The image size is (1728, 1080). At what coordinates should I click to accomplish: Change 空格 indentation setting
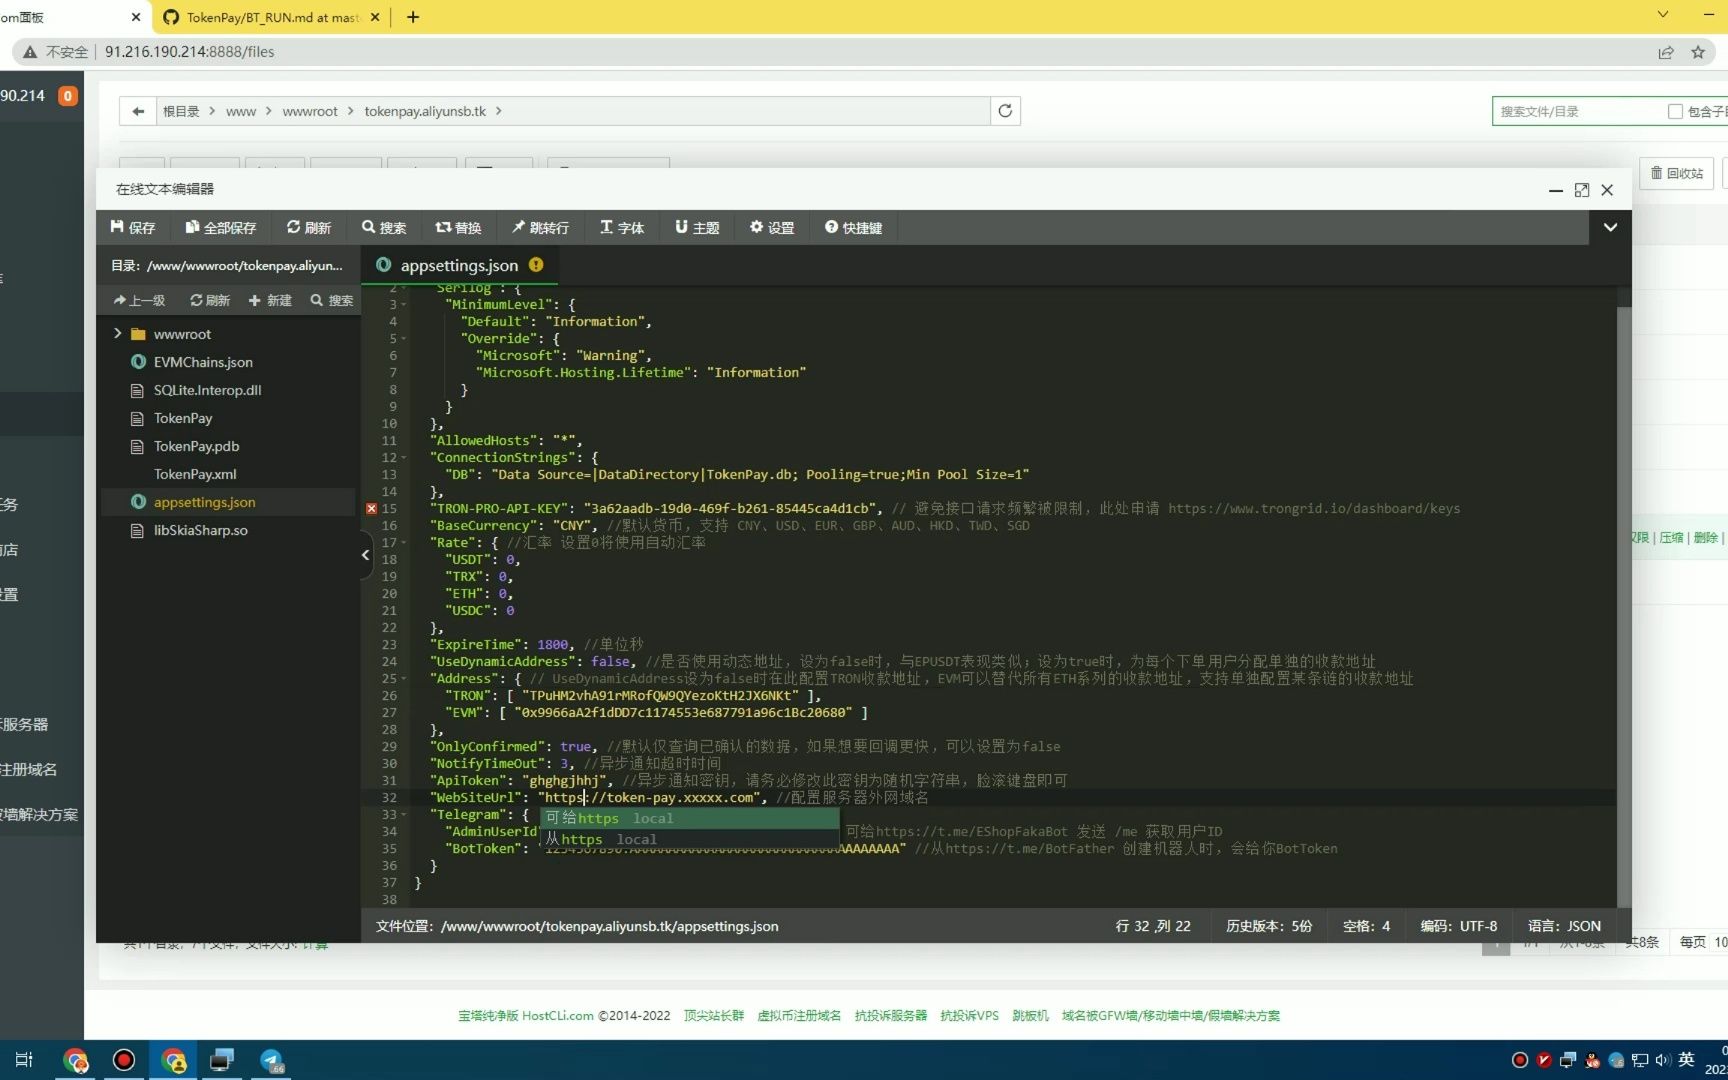pyautogui.click(x=1366, y=926)
